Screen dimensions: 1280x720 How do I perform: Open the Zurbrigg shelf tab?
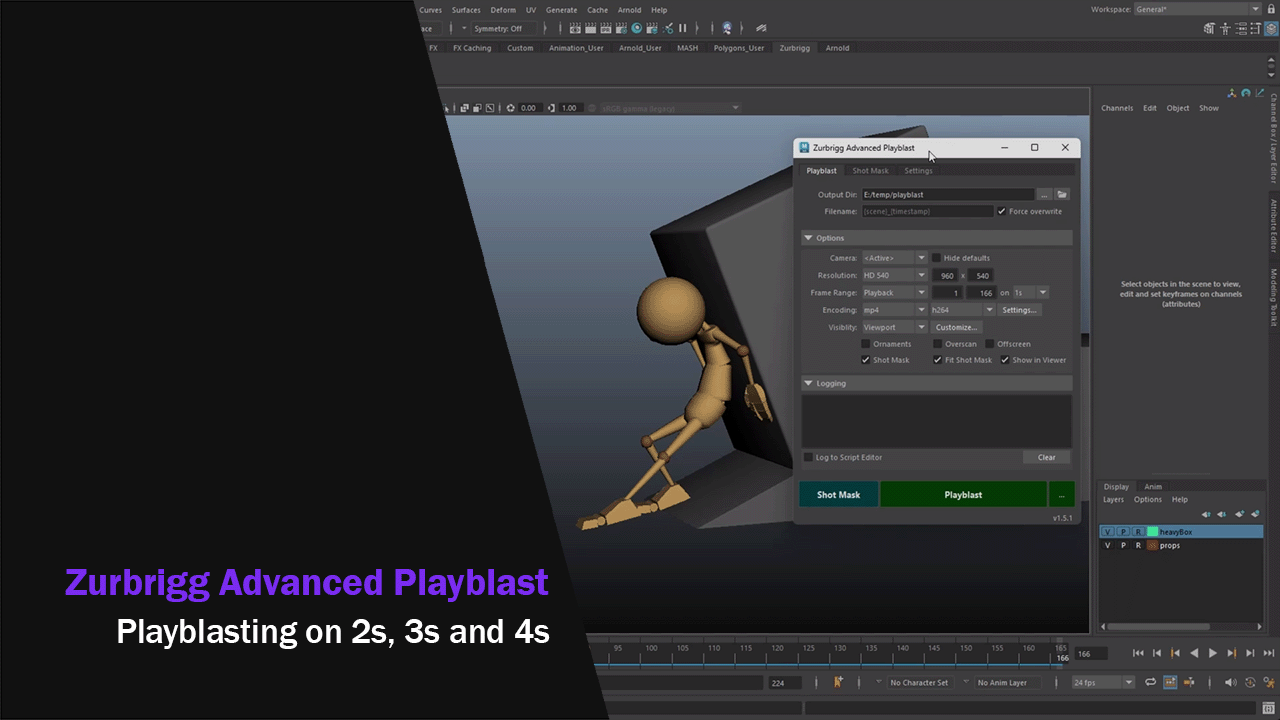(794, 48)
